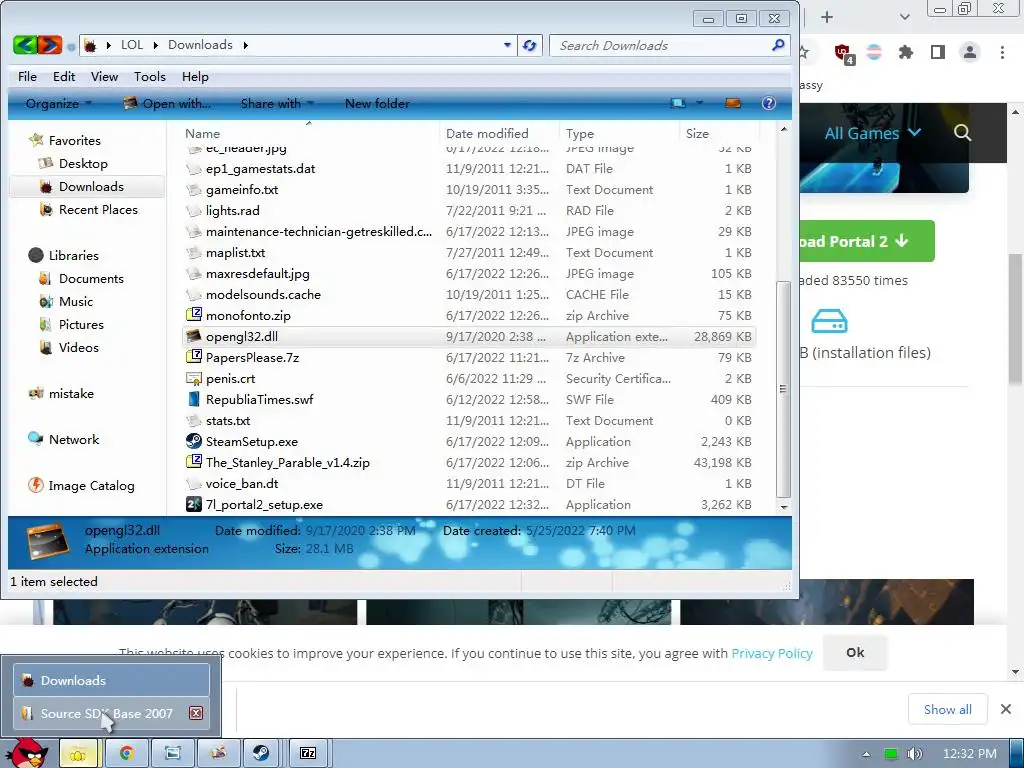Open the views options dropdown arrow
The height and width of the screenshot is (768, 1024).
pyautogui.click(x=699, y=103)
